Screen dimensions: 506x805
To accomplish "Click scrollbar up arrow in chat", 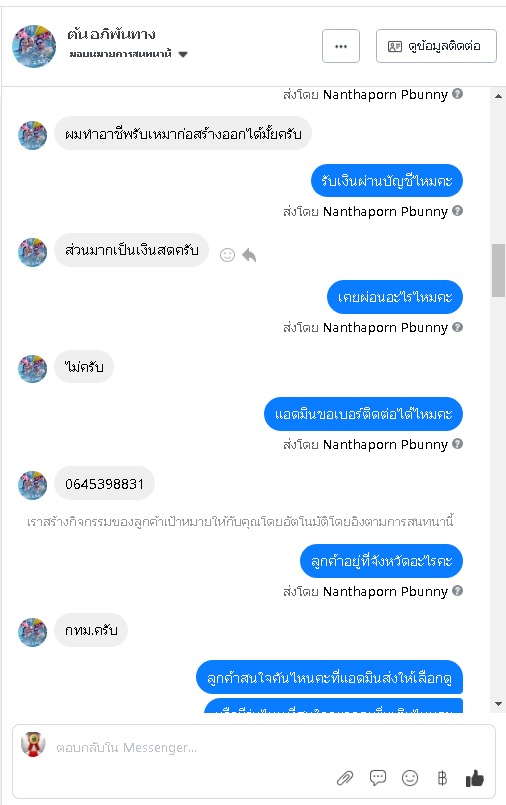I will point(498,96).
